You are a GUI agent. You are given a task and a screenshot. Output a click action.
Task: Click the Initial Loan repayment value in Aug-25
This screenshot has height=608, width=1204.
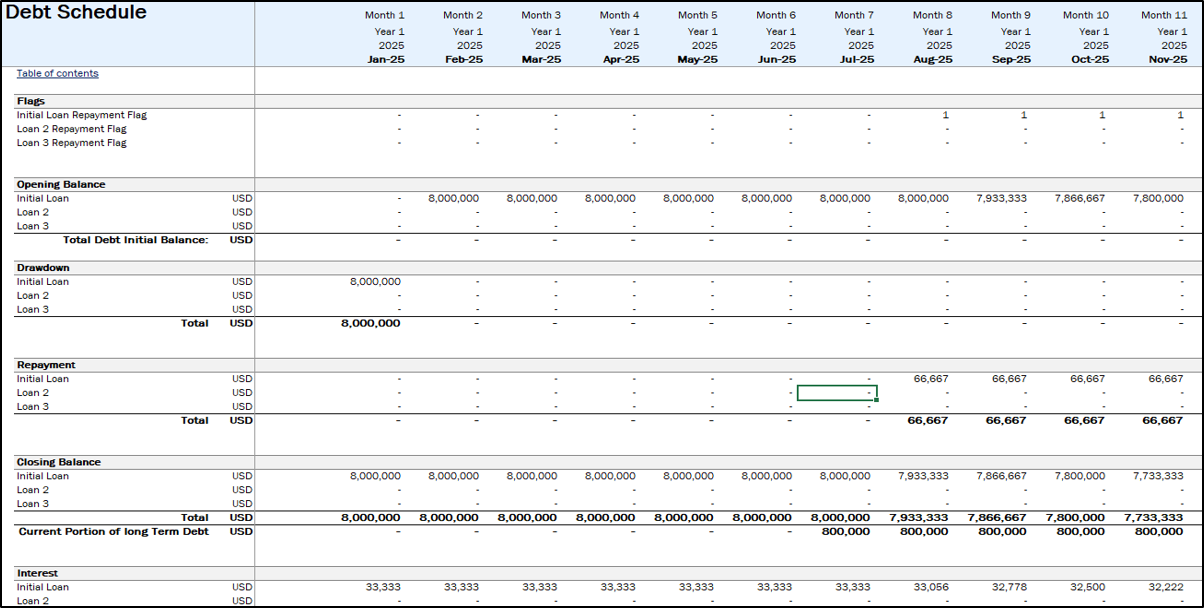930,379
